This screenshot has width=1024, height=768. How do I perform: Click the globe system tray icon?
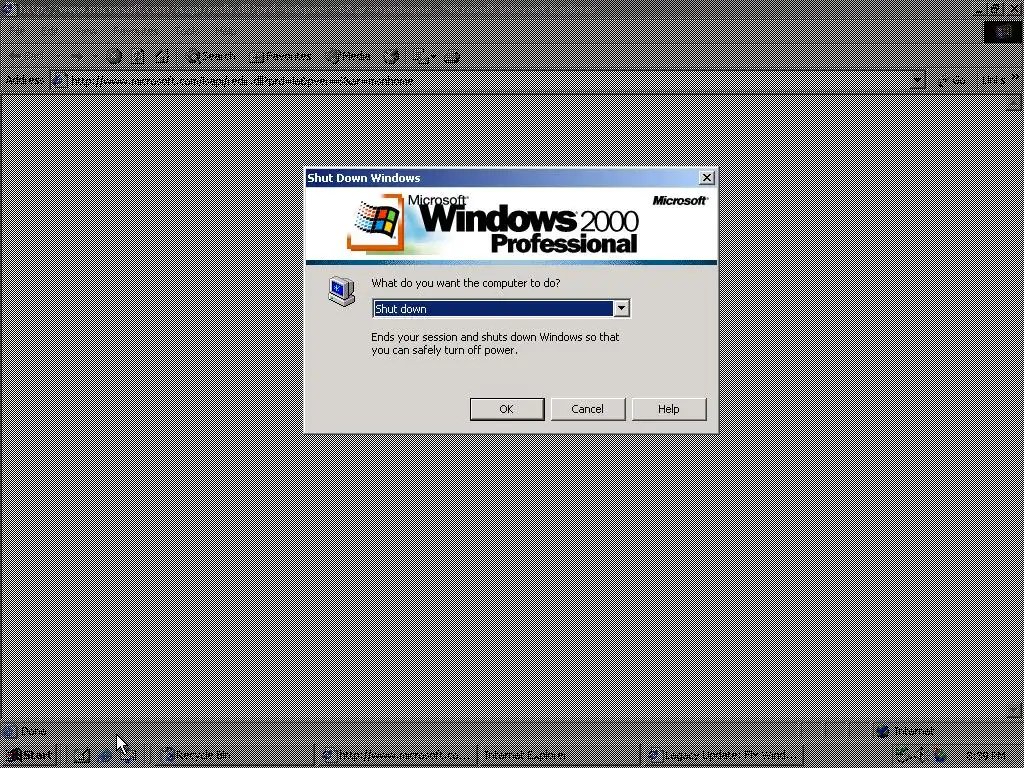coord(940,756)
